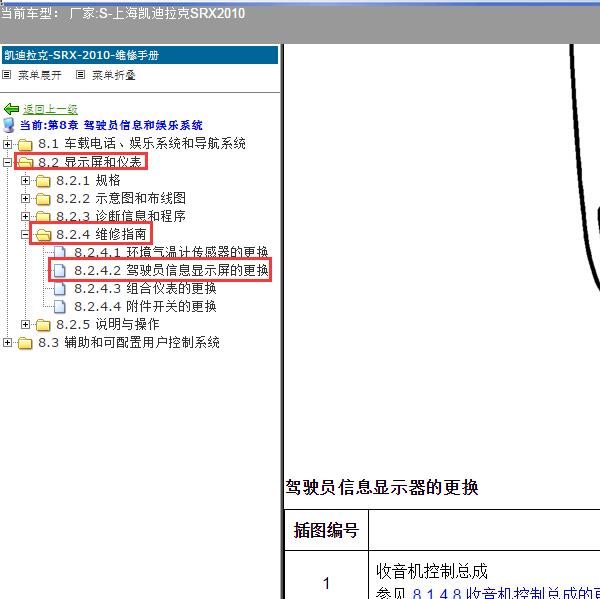Click 返回上一级 link
The height and width of the screenshot is (599, 600).
coord(50,109)
